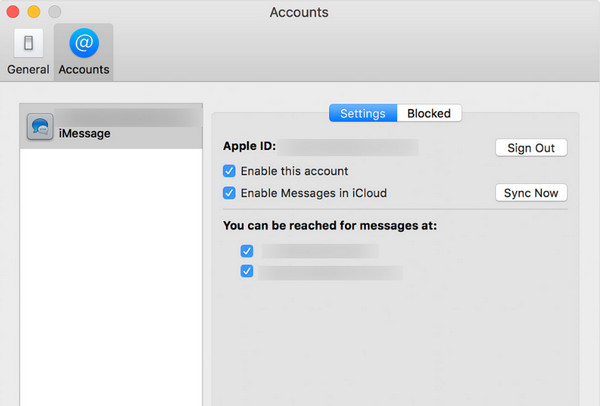Open the General preferences pane
The height and width of the screenshot is (406, 600).
tap(28, 52)
